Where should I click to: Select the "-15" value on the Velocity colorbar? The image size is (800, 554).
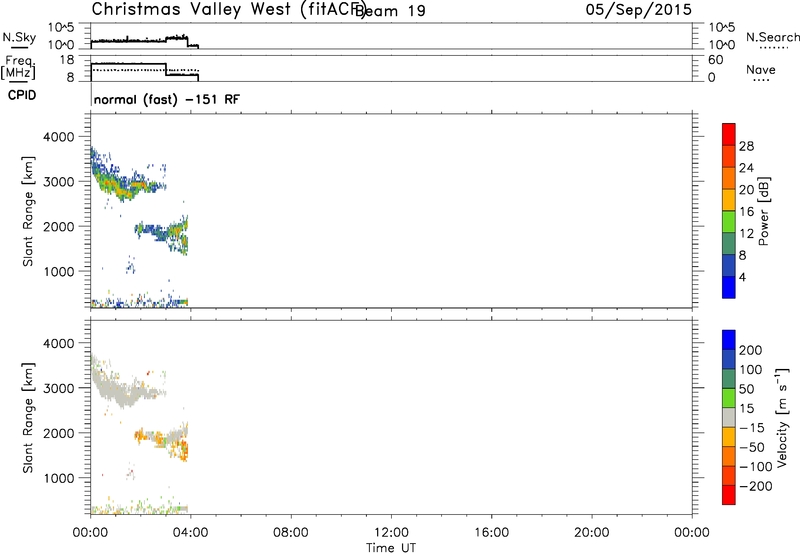click(x=752, y=428)
